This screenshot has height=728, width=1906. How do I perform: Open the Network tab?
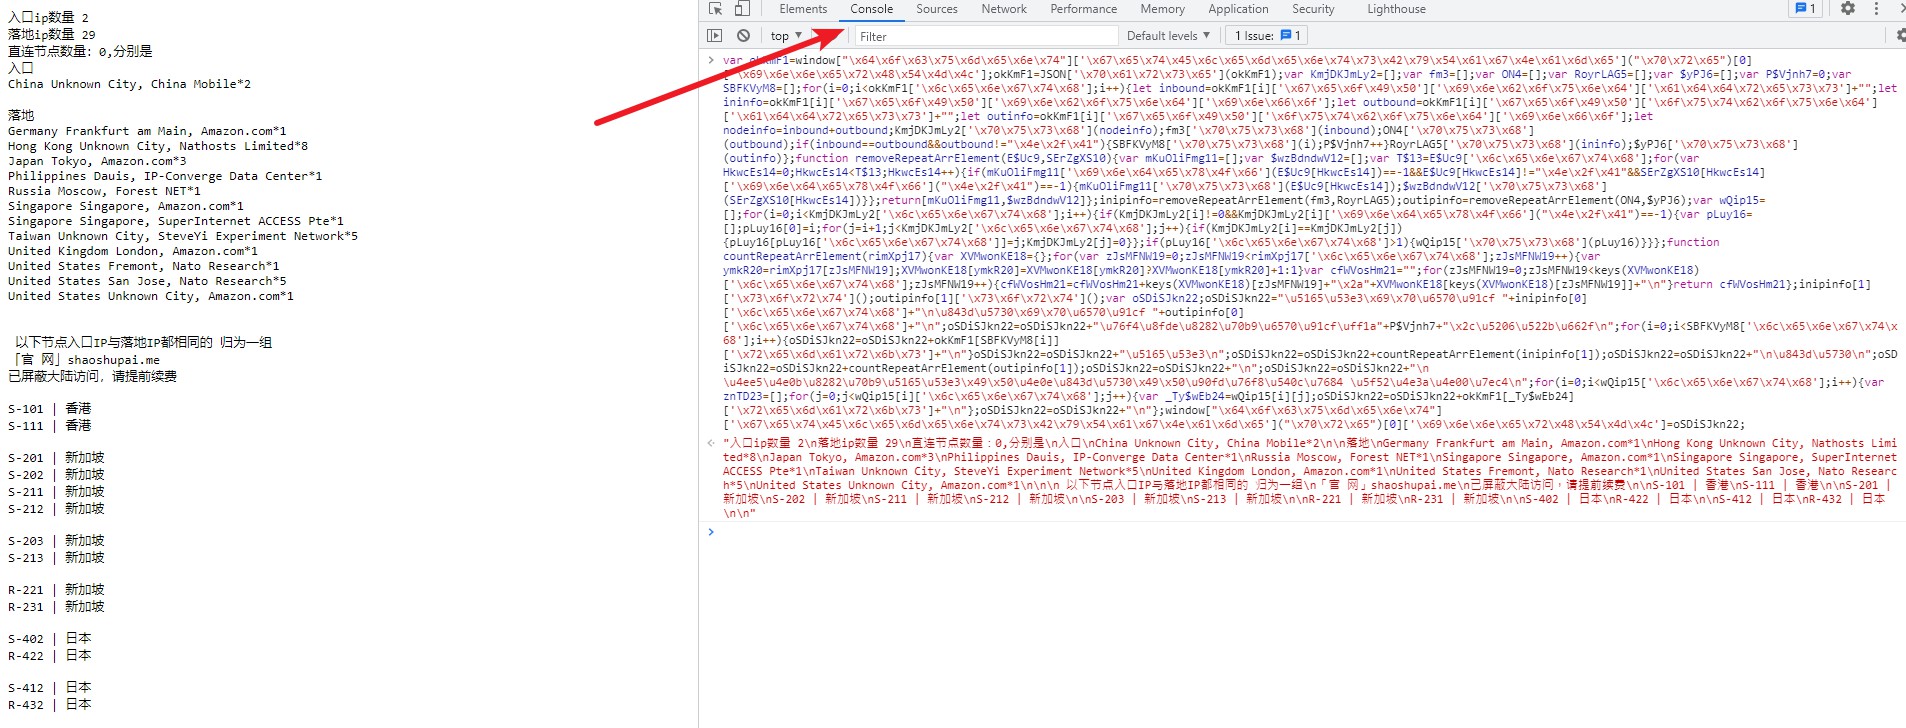pyautogui.click(x=1003, y=9)
